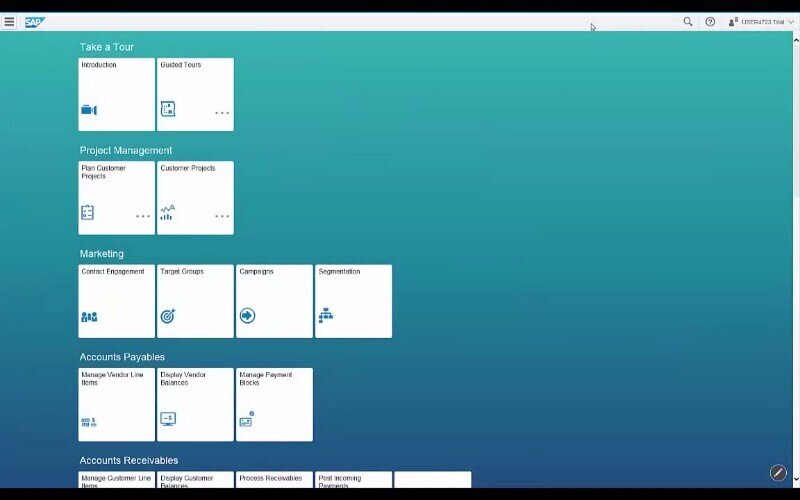This screenshot has height=500, width=800.
Task: Open the Process Receivables tile
Action: tap(274, 480)
